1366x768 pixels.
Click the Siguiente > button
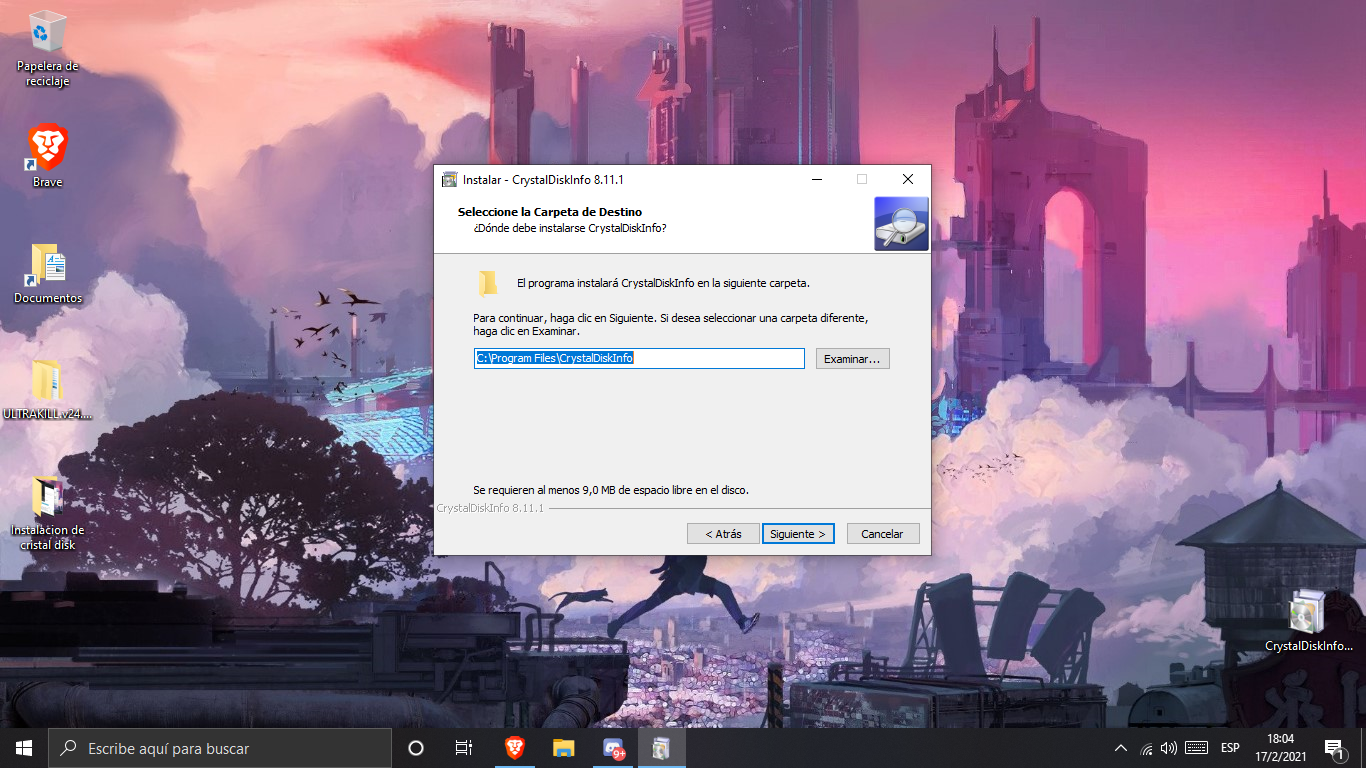pyautogui.click(x=798, y=534)
